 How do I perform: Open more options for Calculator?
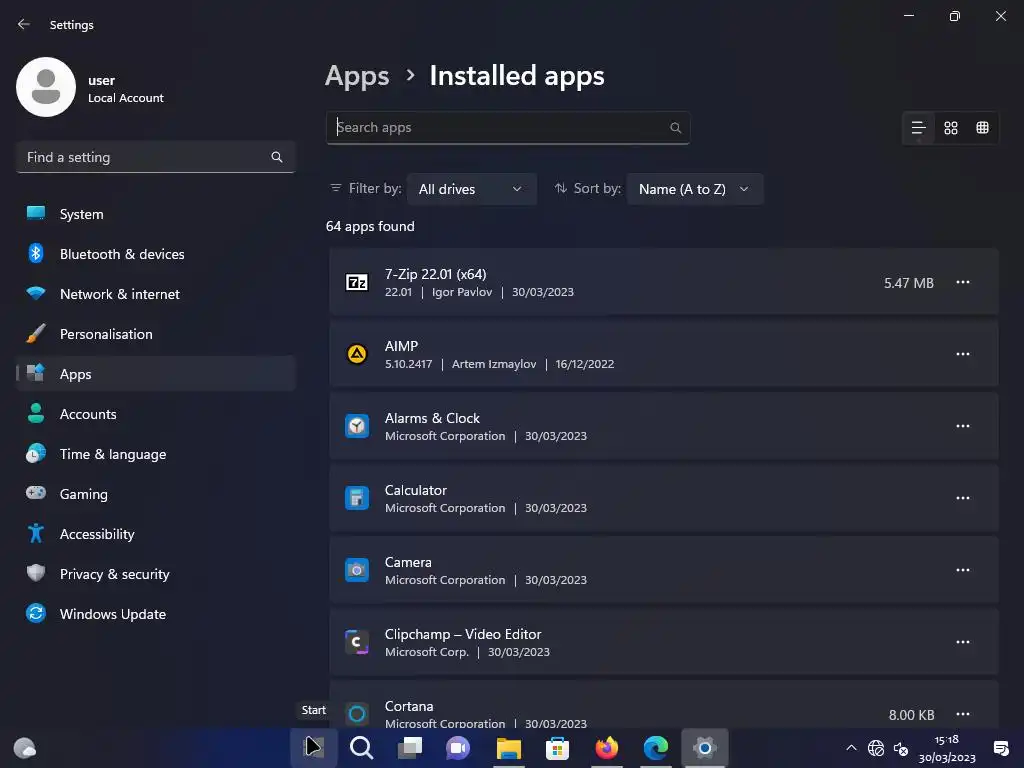(x=963, y=498)
